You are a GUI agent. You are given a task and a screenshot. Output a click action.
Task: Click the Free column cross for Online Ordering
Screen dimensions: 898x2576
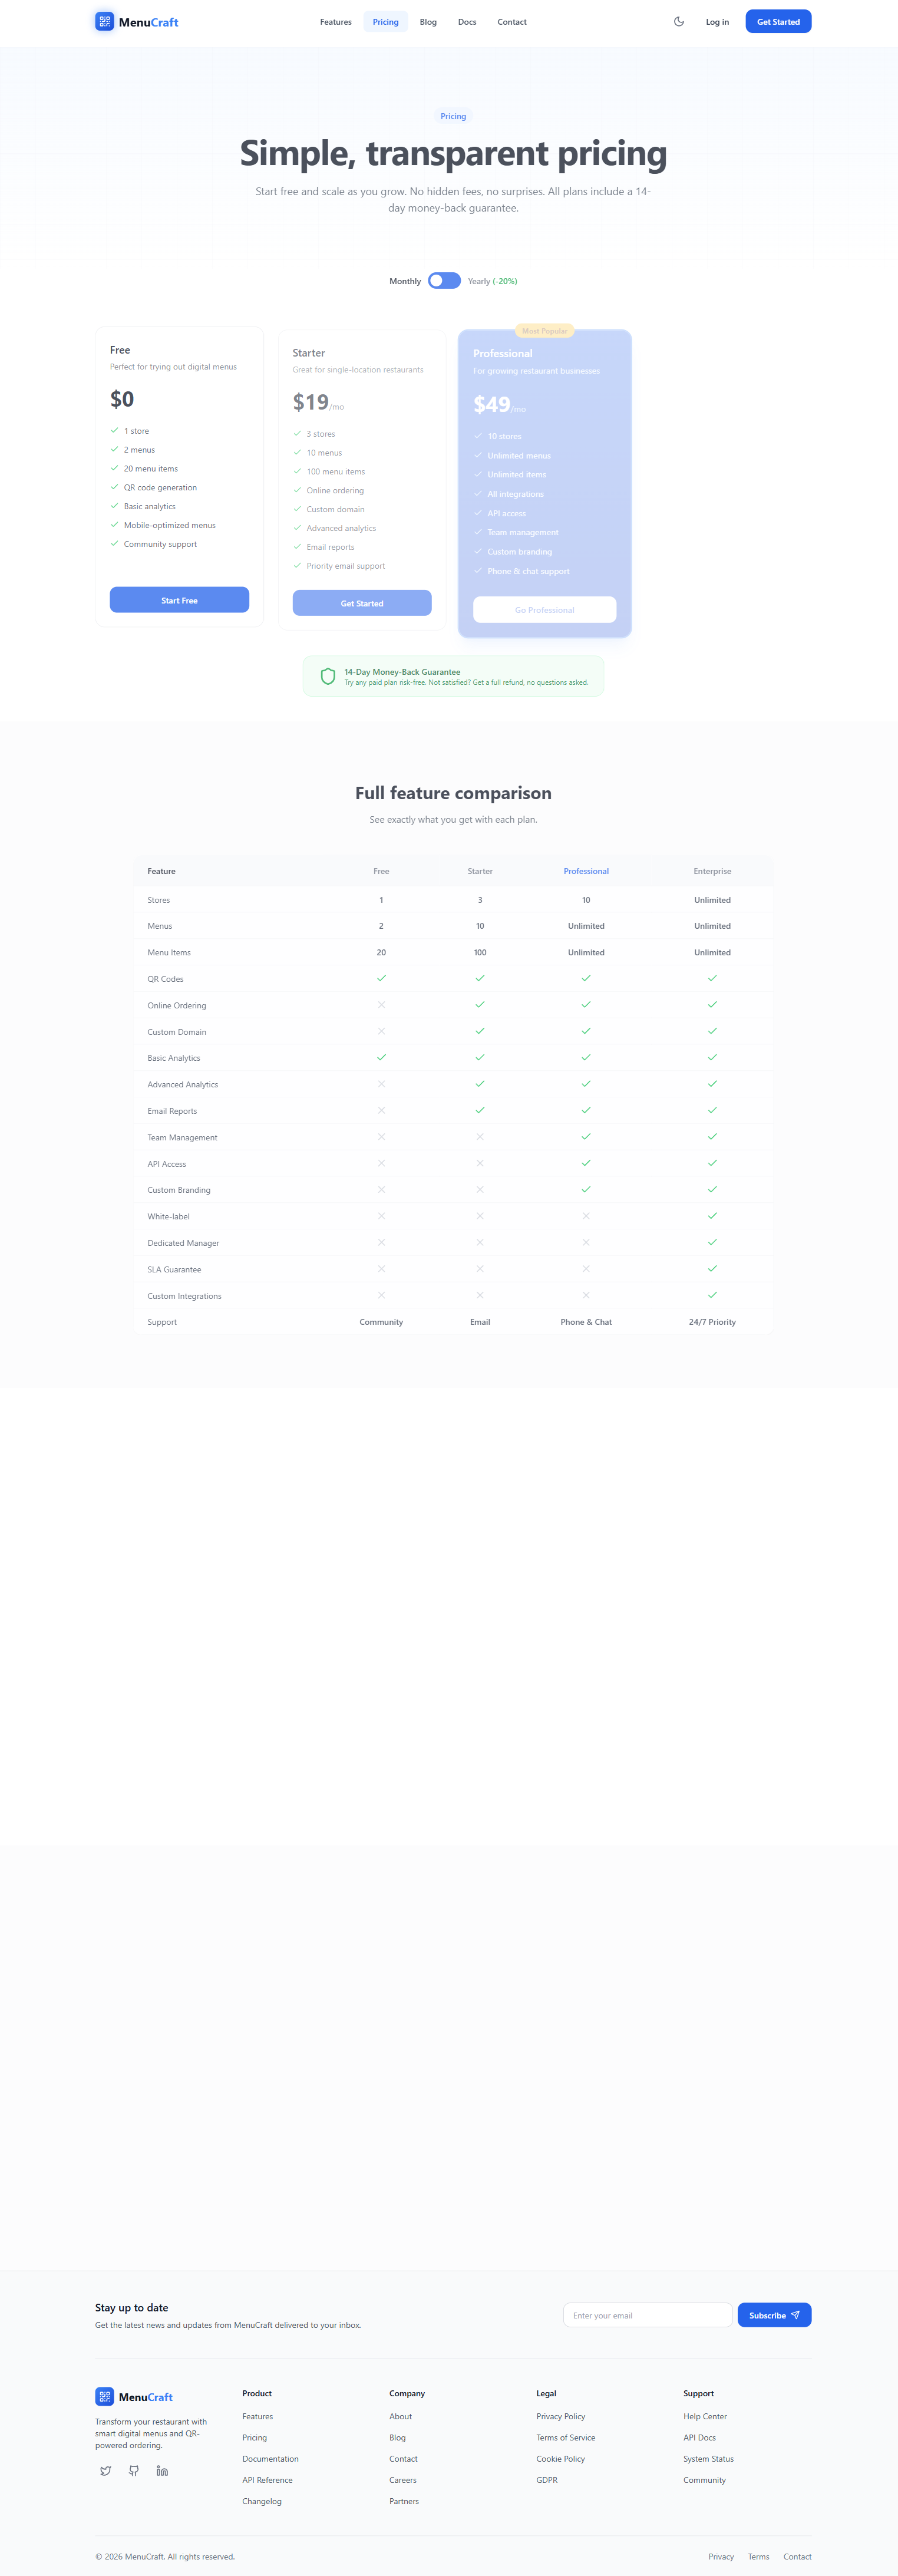(x=381, y=1005)
